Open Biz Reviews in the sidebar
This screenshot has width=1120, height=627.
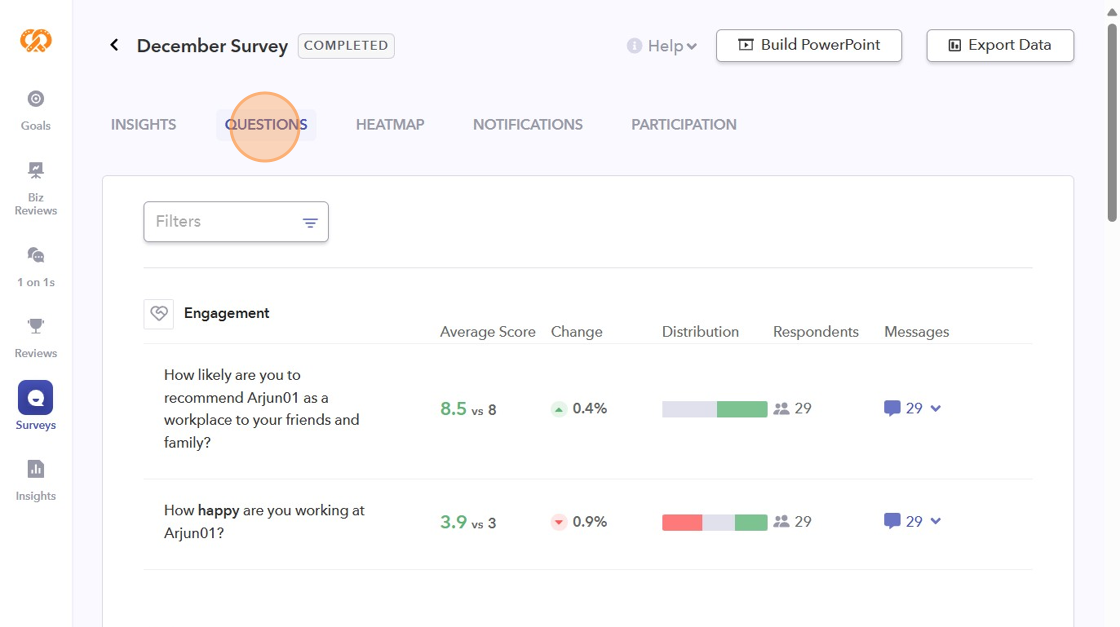(x=36, y=187)
